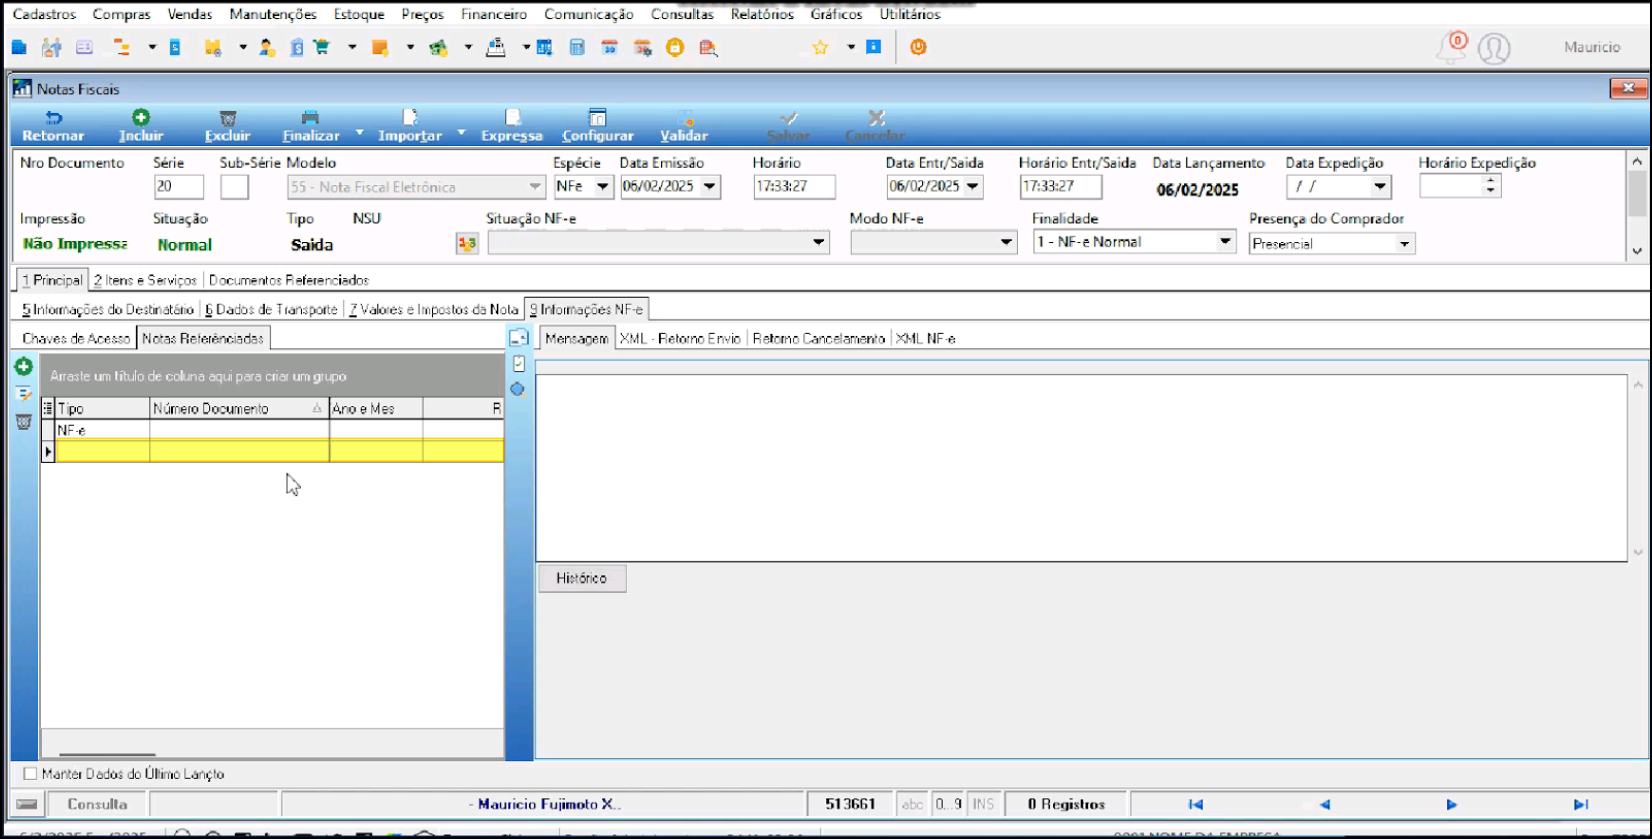Click Incluir to add a new nota fiscal
The image size is (1652, 839).
(x=140, y=126)
